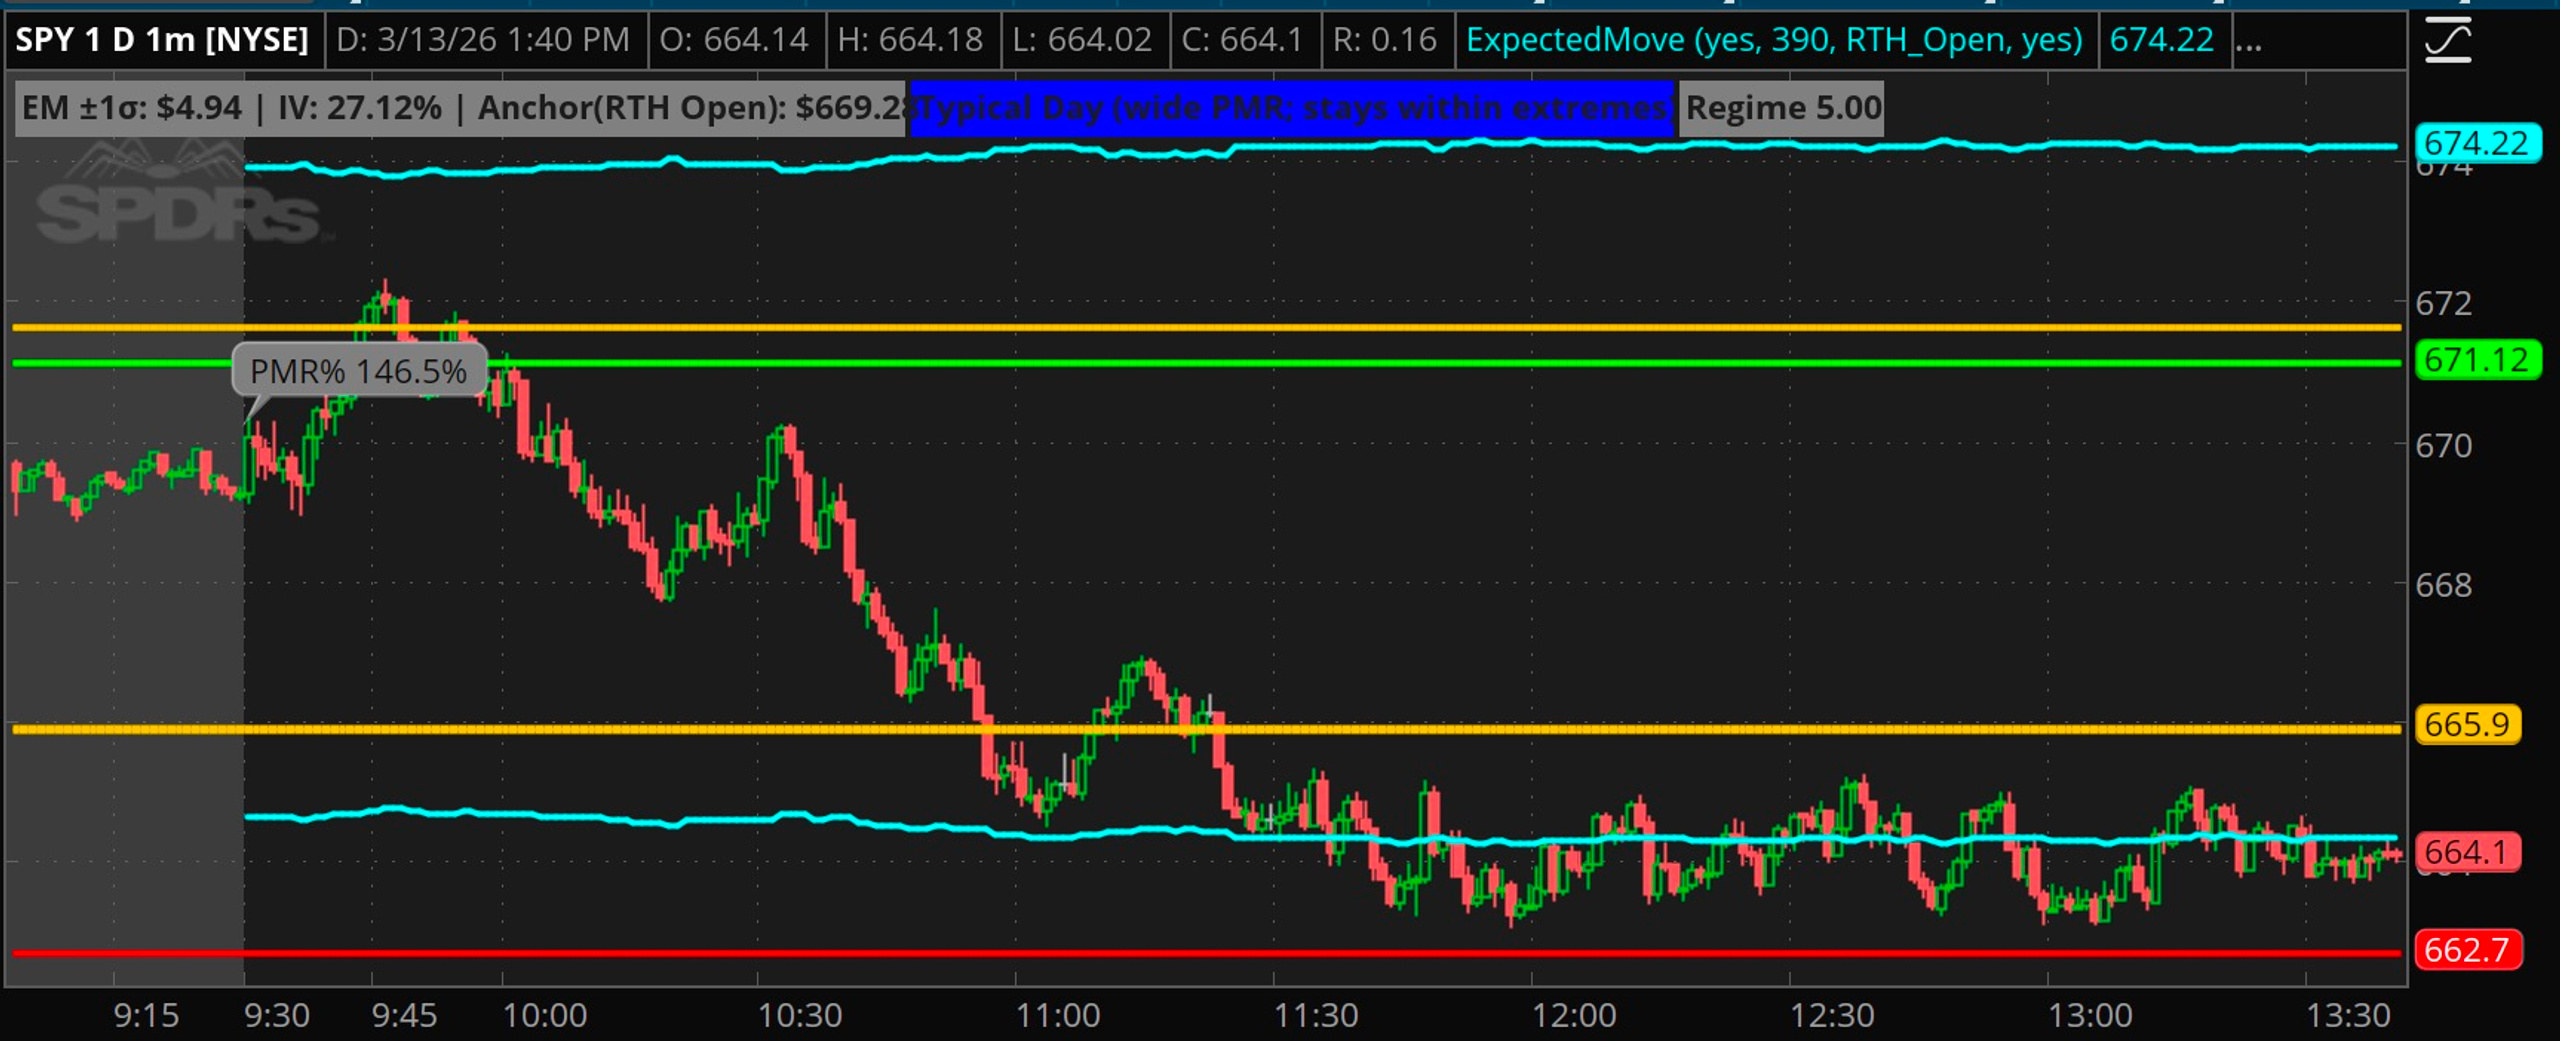Click the 9:45 time axis label

click(x=404, y=1016)
